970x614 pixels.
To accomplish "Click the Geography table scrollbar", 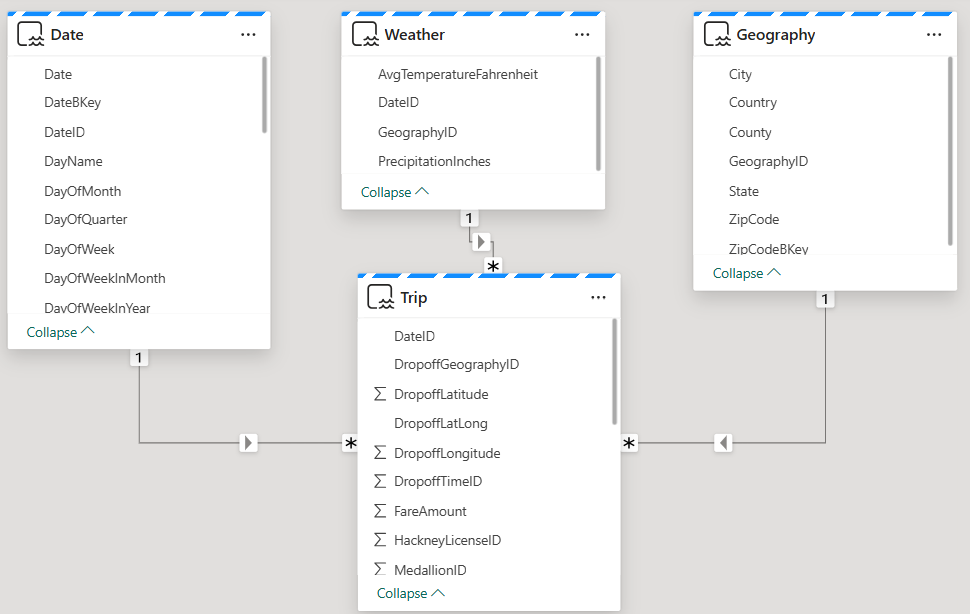I will tap(950, 151).
